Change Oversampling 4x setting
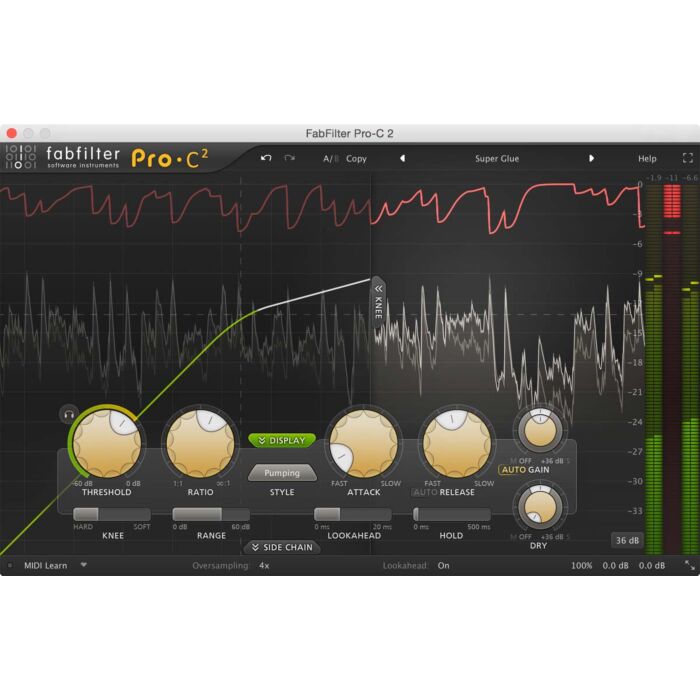This screenshot has height=700, width=700. [264, 566]
